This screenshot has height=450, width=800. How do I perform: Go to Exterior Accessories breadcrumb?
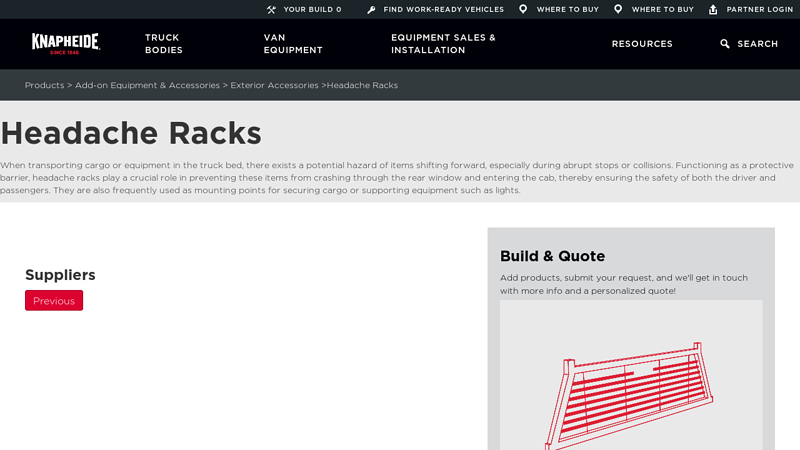click(x=274, y=85)
